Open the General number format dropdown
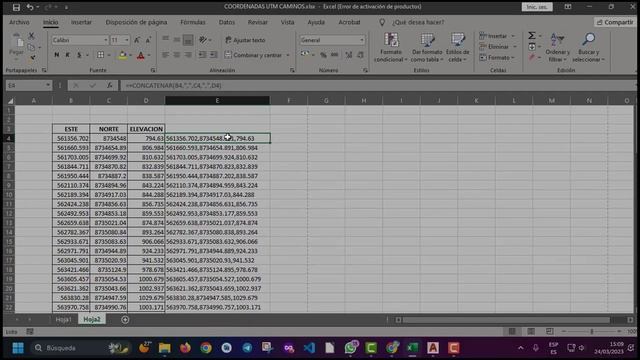 point(362,40)
